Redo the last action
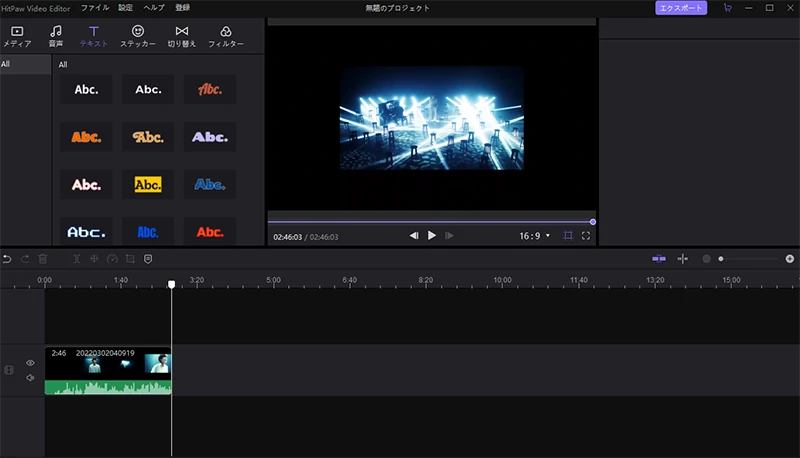Viewport: 800px width, 458px height. click(x=25, y=259)
